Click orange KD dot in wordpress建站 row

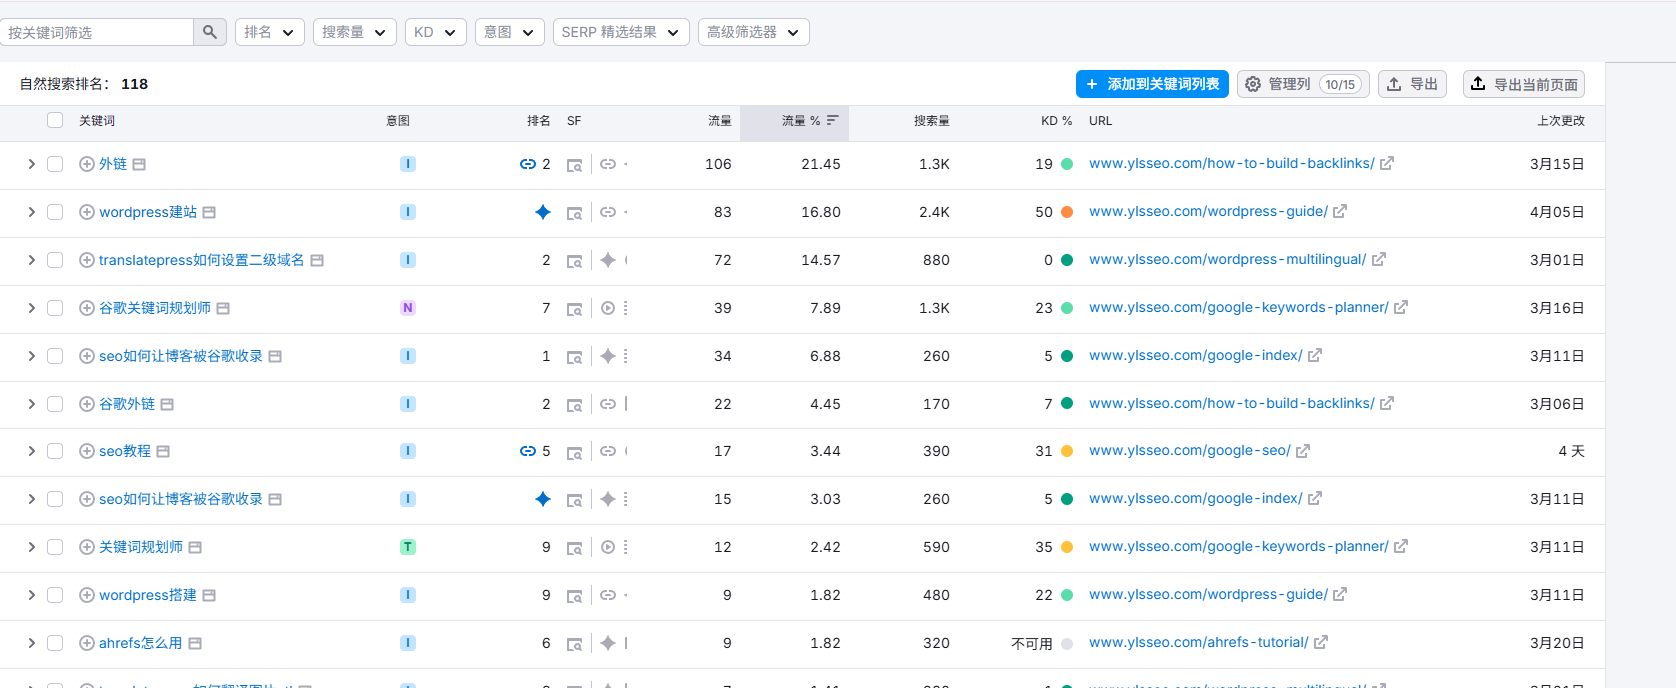(x=1067, y=212)
